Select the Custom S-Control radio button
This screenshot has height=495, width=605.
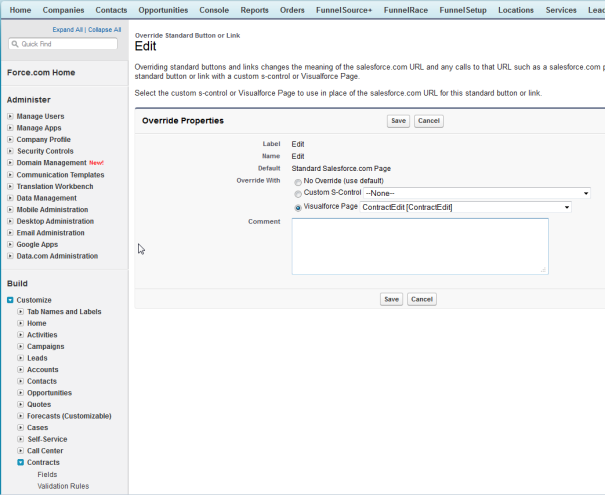click(298, 194)
